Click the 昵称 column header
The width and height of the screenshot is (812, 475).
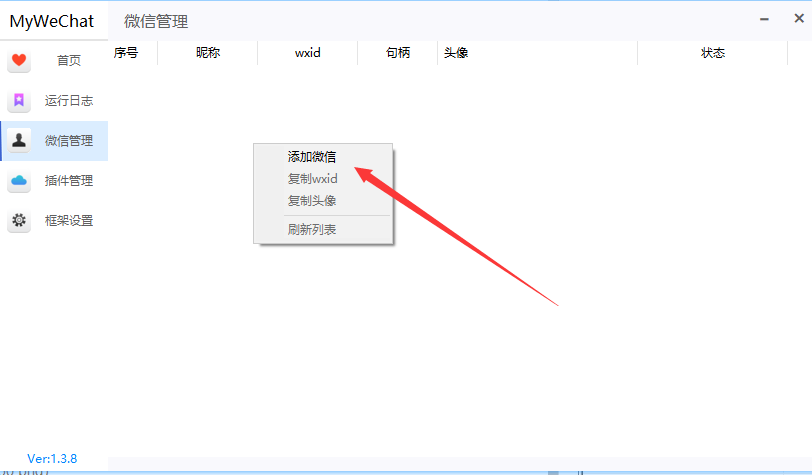[208, 53]
